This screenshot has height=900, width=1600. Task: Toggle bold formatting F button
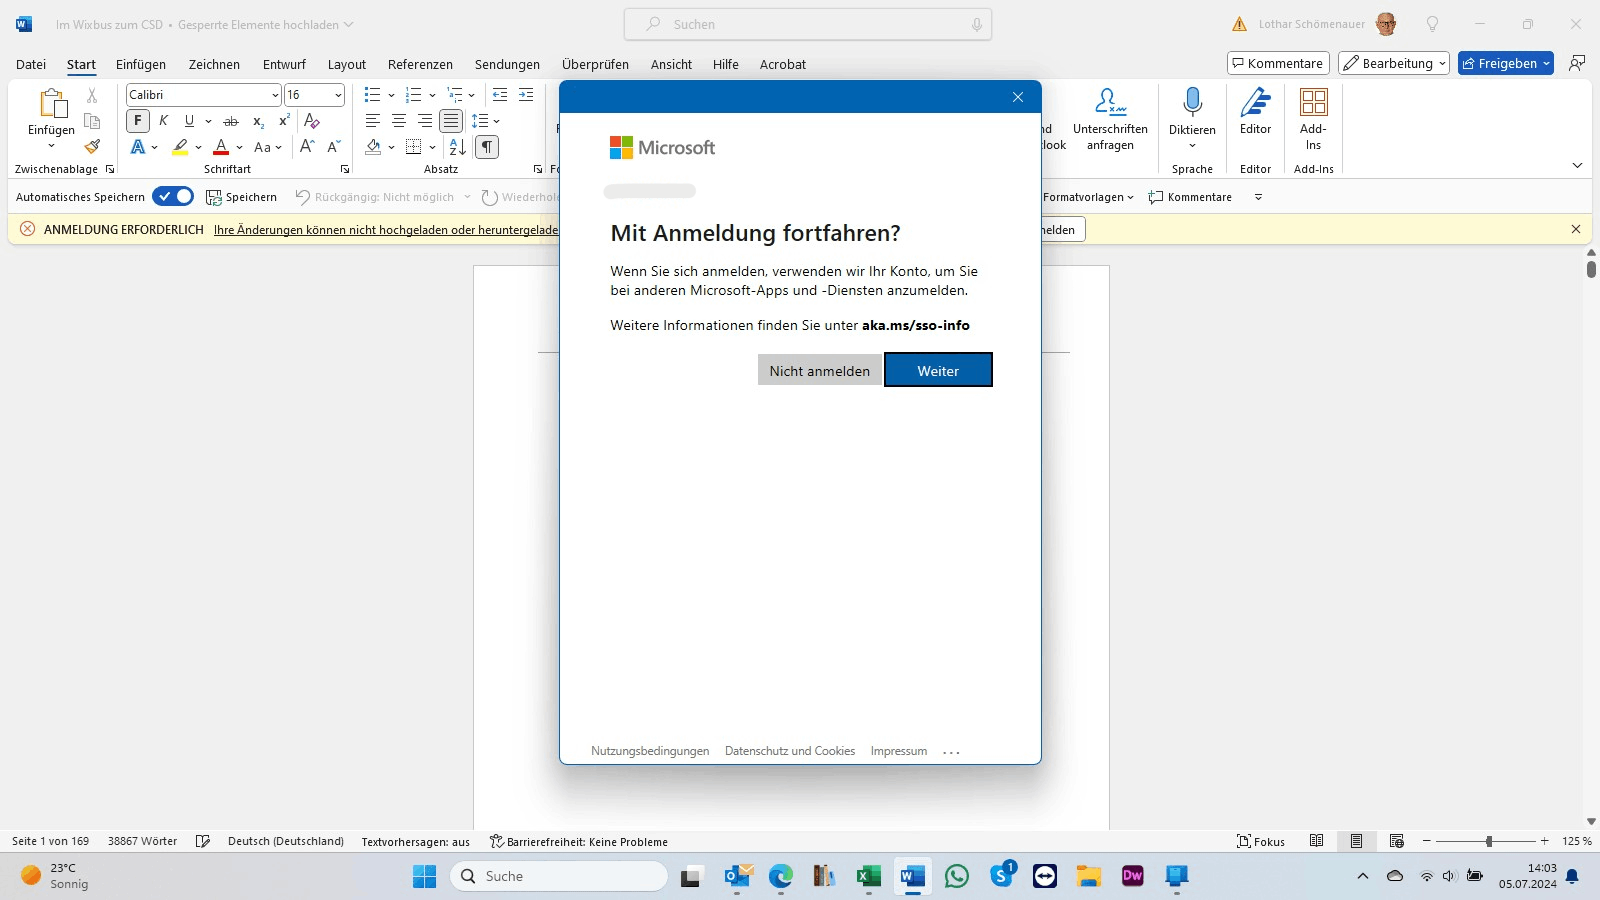(138, 121)
